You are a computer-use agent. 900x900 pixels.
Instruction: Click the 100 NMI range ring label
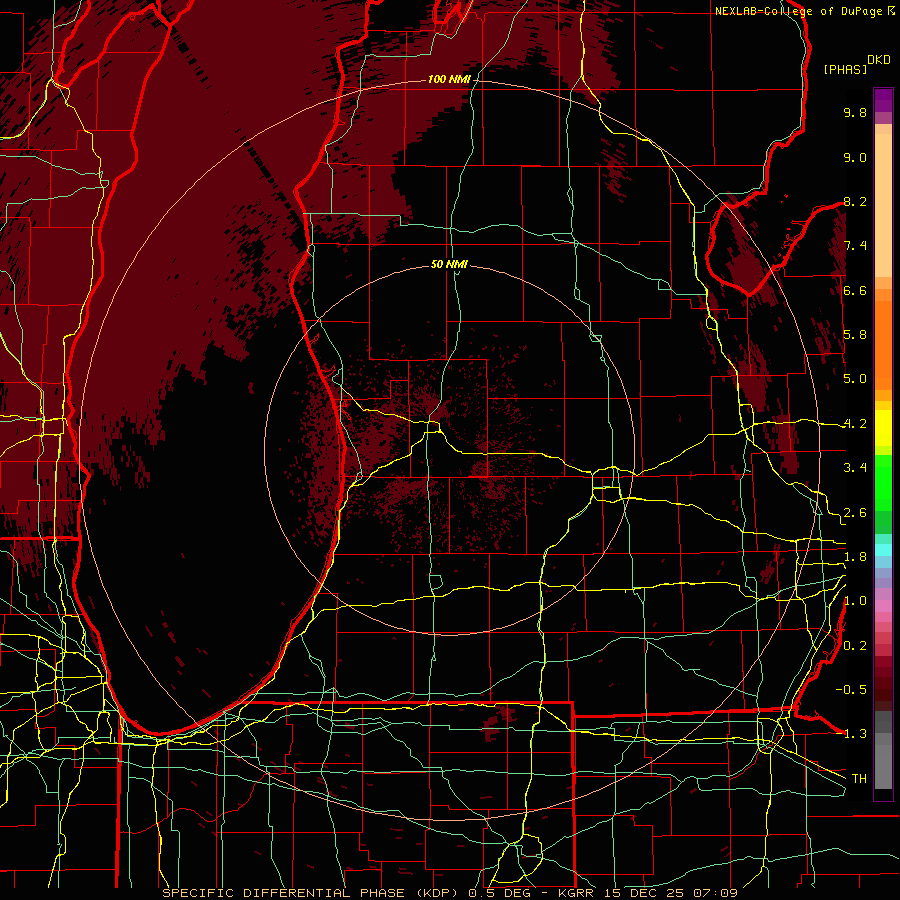449,79
